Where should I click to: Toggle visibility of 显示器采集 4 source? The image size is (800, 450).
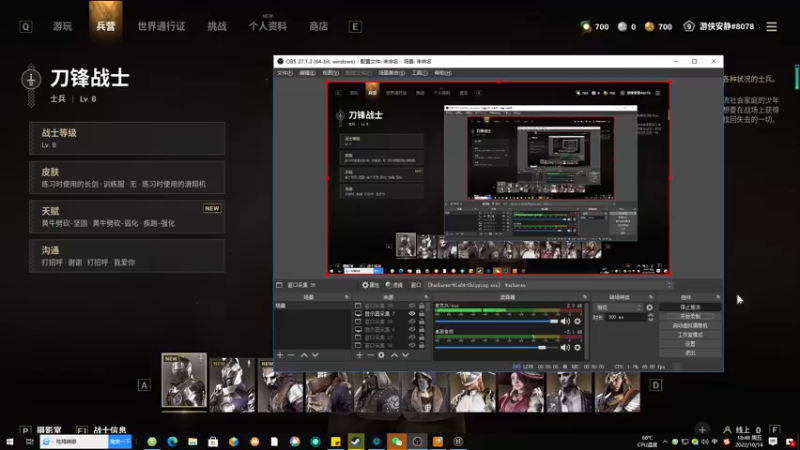412,330
